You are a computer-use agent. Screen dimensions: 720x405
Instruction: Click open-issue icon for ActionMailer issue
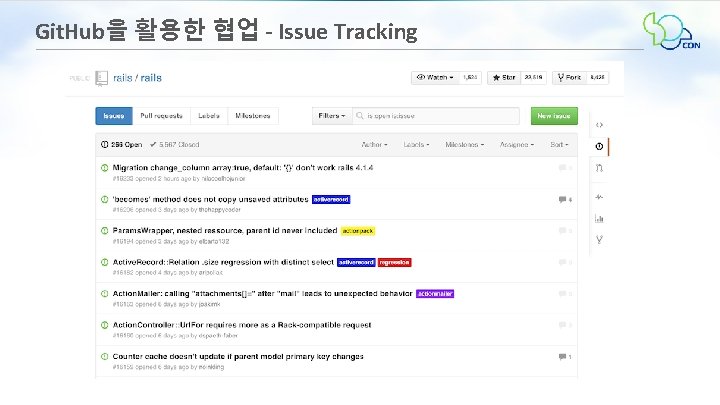105,293
